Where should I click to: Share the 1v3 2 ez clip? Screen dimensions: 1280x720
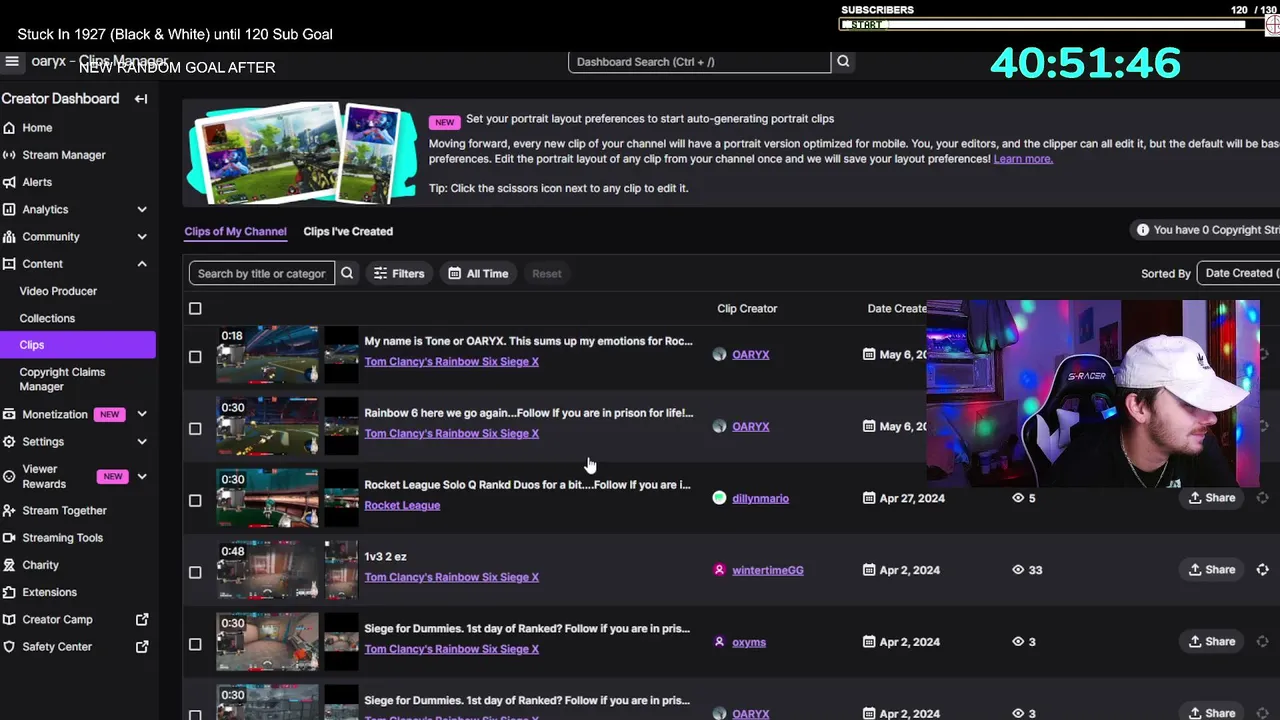(1211, 570)
